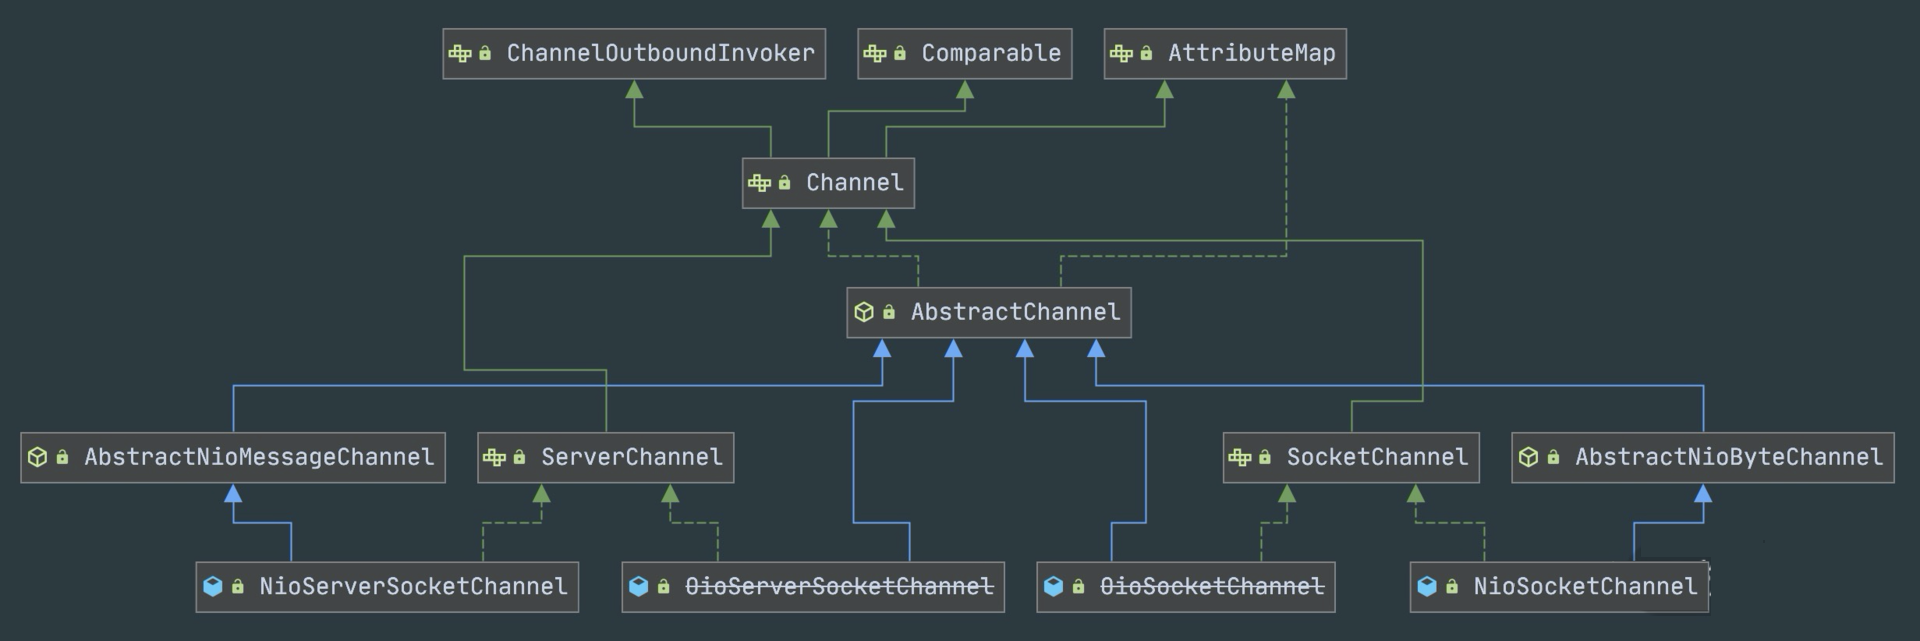The height and width of the screenshot is (641, 1920).
Task: Select the SocketChannel label text
Action: (x=1378, y=457)
